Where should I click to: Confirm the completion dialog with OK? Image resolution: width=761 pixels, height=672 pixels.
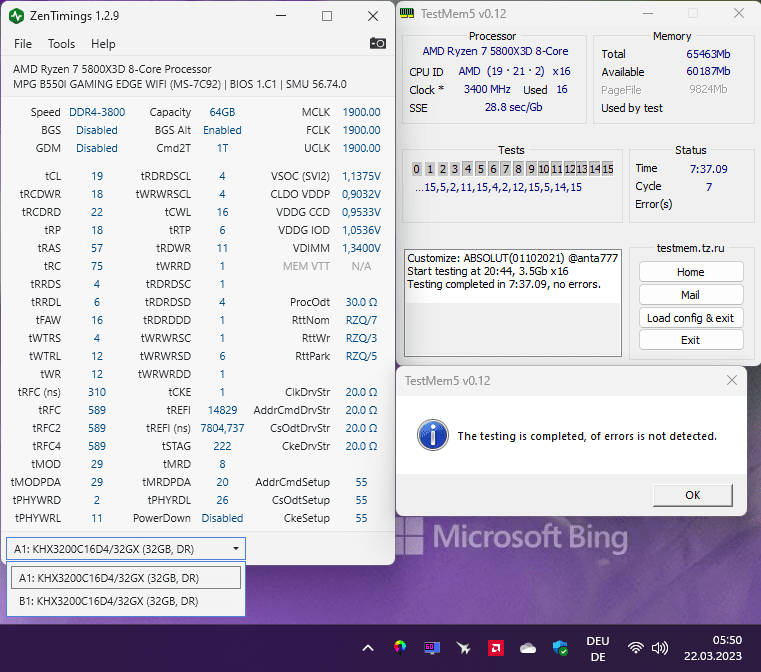pos(693,495)
